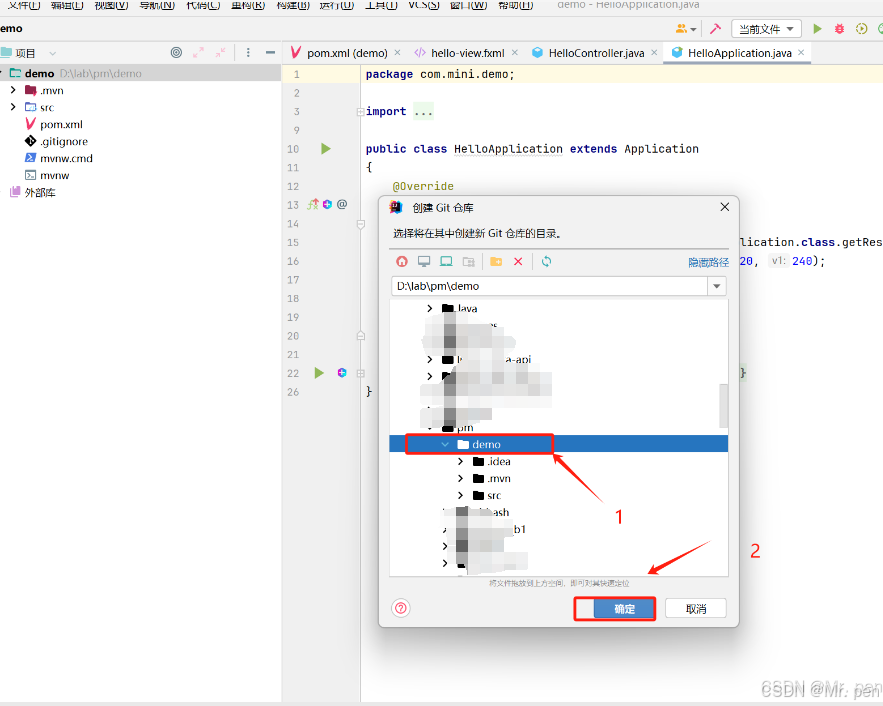Open project panel options menu
883x706 pixels.
click(248, 52)
